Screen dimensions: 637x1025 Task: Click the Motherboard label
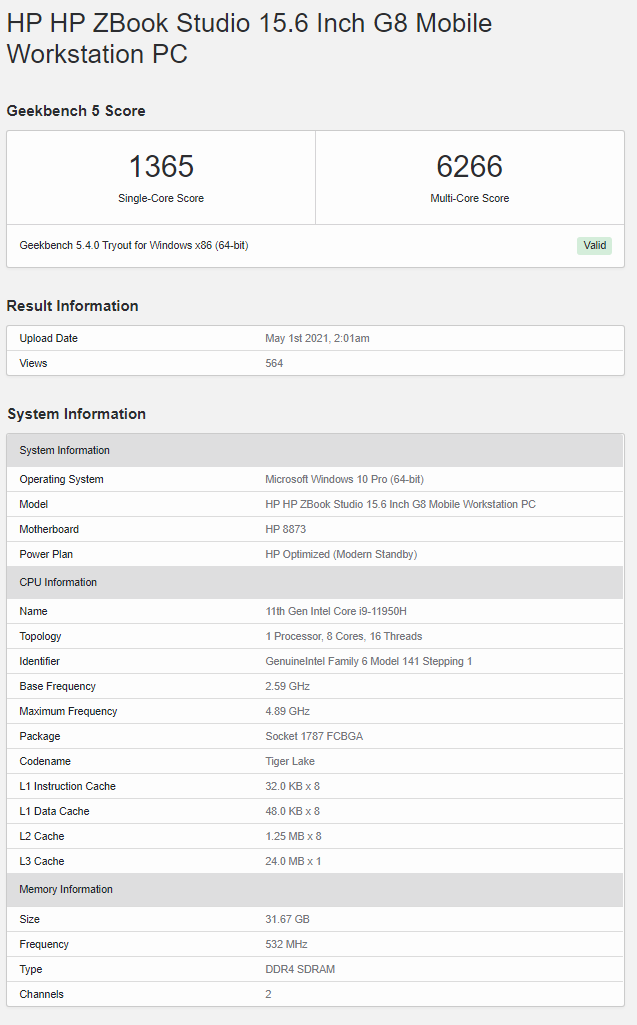click(x=49, y=529)
